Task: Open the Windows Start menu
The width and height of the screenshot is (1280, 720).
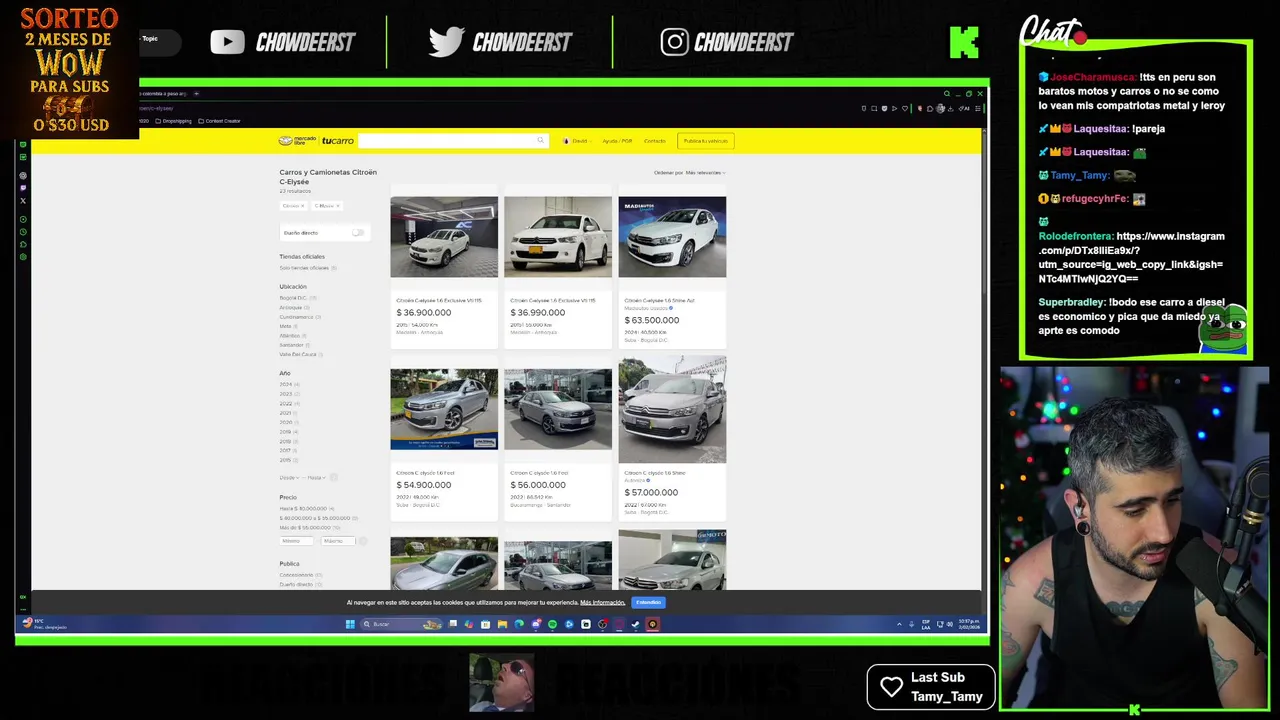Action: [350, 624]
